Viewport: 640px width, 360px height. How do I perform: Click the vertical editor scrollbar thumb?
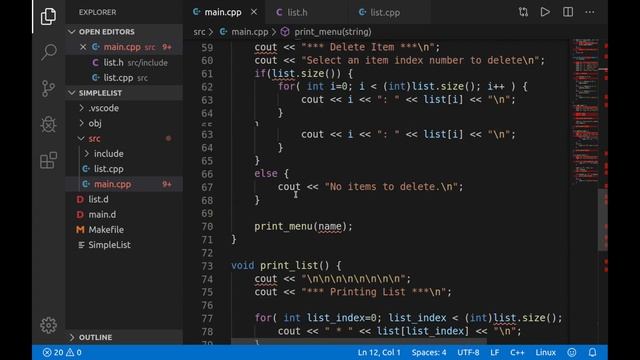(603, 220)
